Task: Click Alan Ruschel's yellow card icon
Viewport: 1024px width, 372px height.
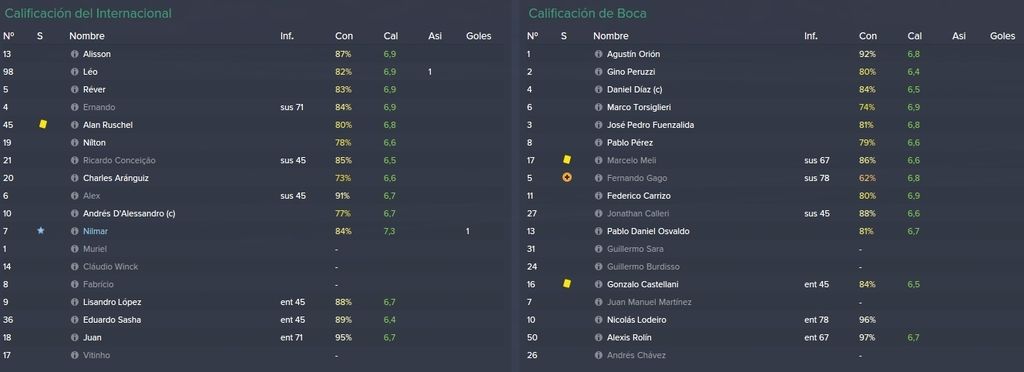Action: point(43,124)
